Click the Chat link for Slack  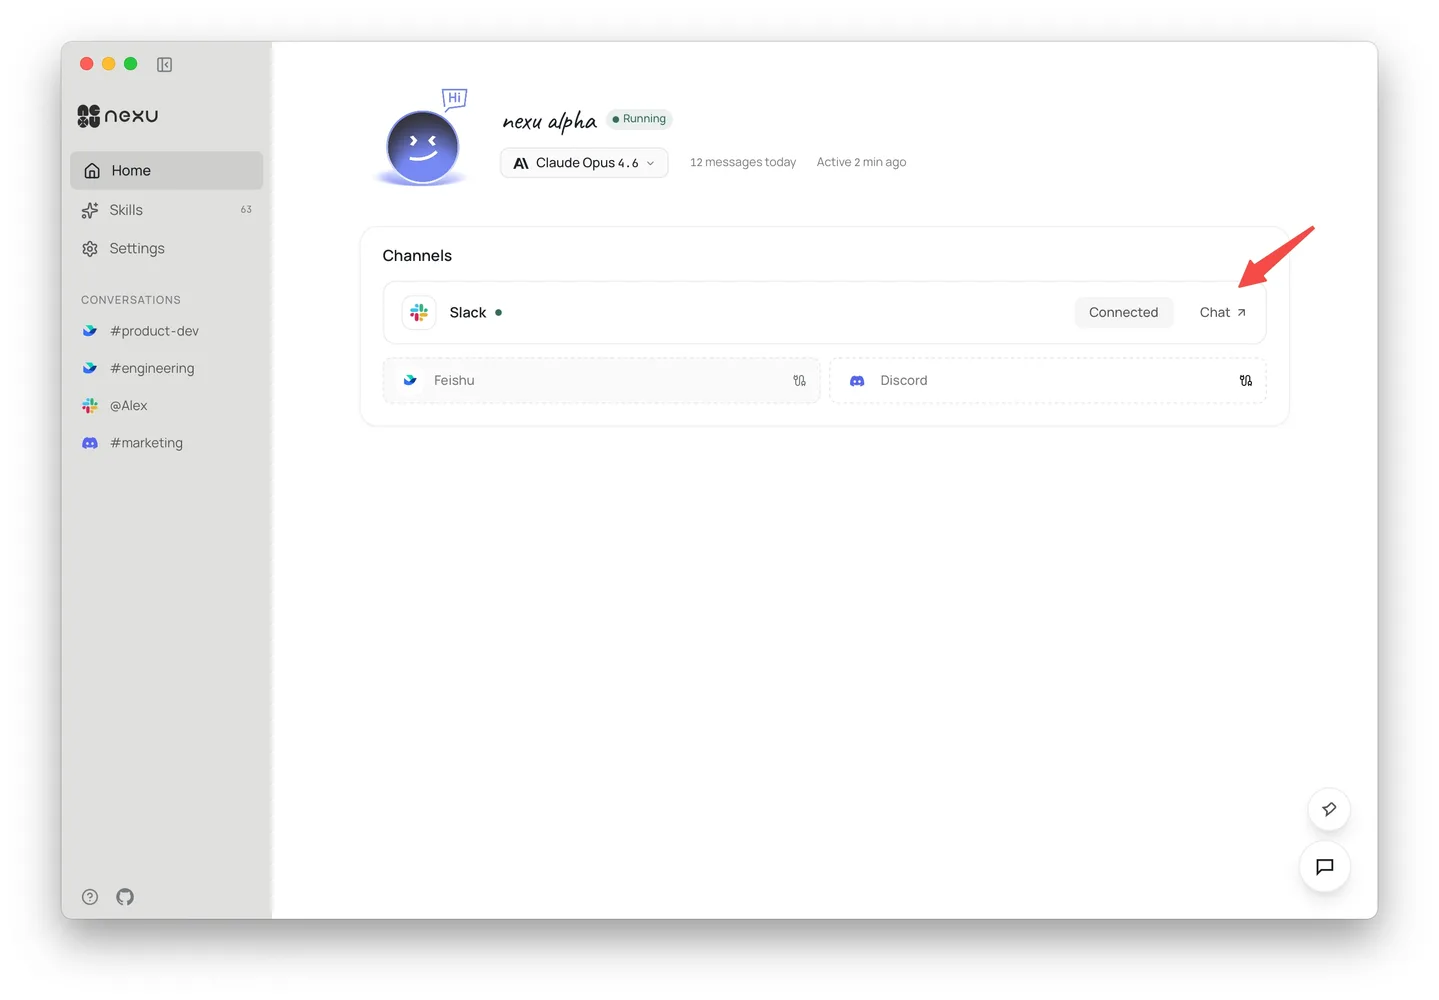point(1221,312)
